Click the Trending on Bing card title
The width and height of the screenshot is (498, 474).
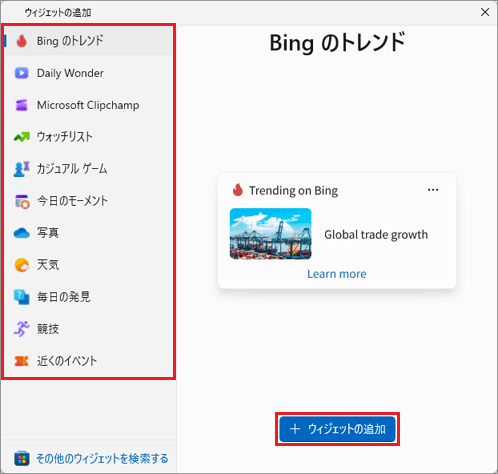[x=293, y=191]
